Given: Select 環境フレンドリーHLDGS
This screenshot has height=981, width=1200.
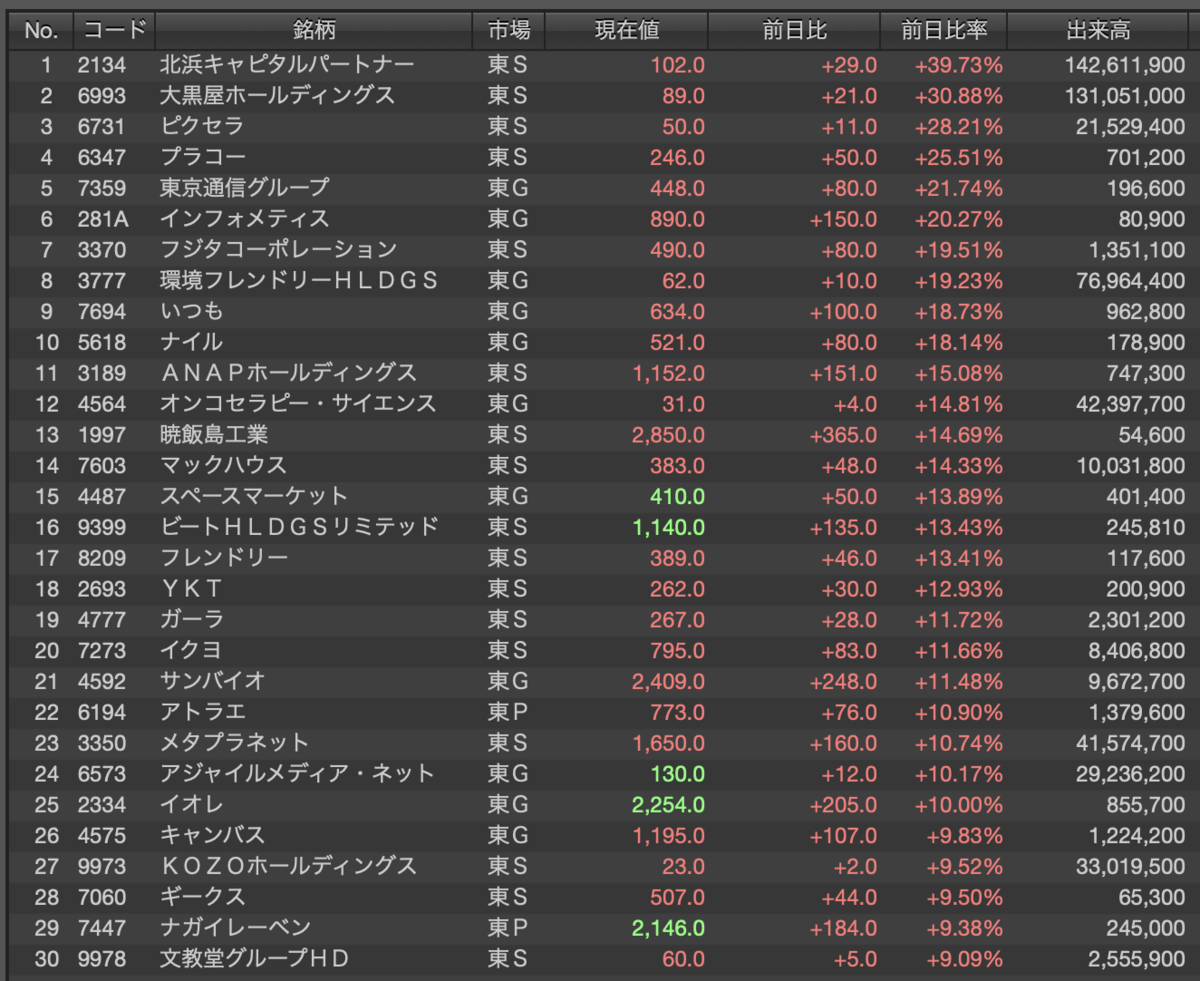Looking at the screenshot, I should [299, 281].
